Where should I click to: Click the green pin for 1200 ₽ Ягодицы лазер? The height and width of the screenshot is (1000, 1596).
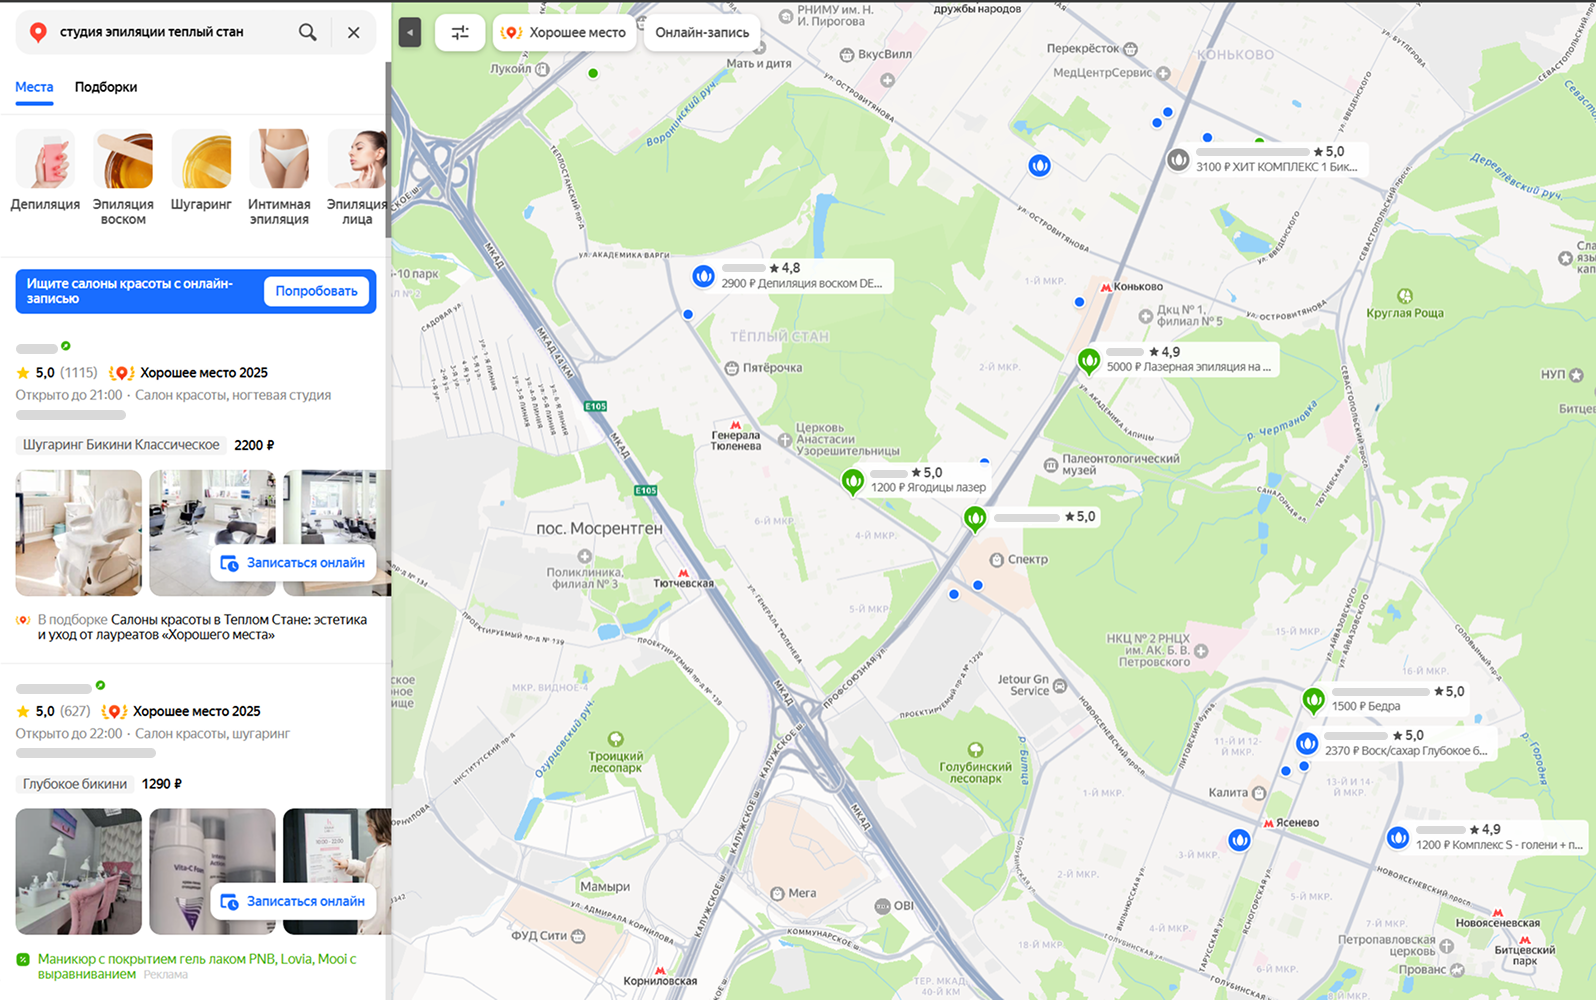coord(852,483)
